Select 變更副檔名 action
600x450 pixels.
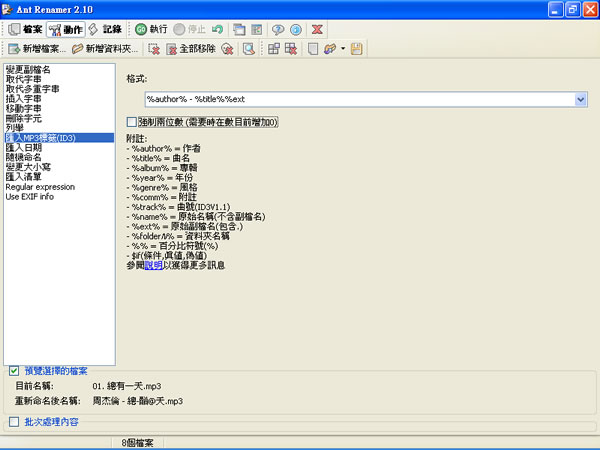[x=28, y=70]
